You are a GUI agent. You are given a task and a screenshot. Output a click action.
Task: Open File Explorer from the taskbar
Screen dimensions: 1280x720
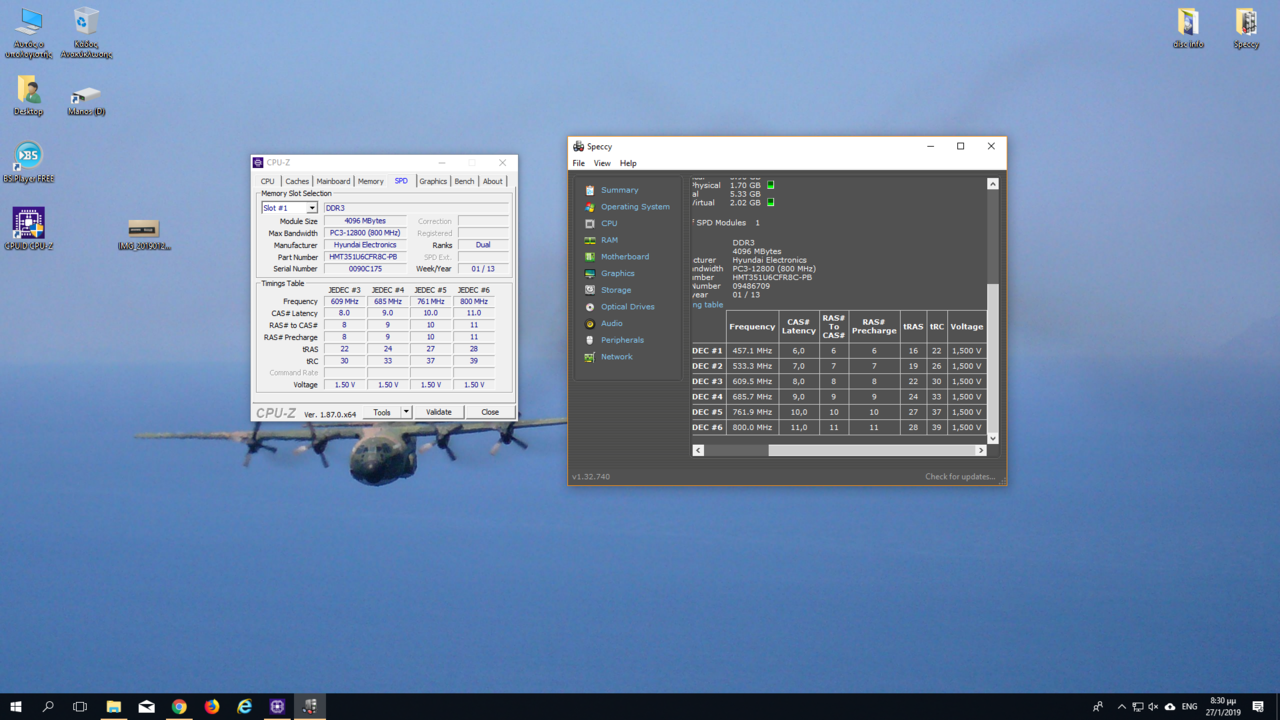coord(114,706)
